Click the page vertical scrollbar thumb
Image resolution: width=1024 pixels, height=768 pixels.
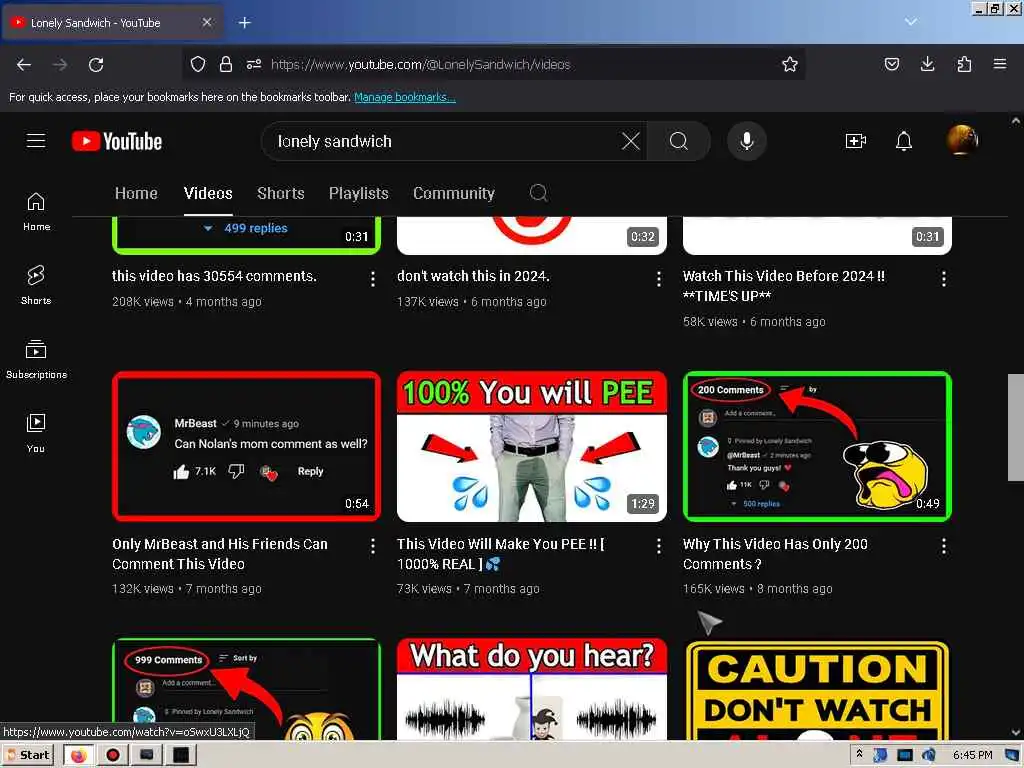tap(1016, 428)
